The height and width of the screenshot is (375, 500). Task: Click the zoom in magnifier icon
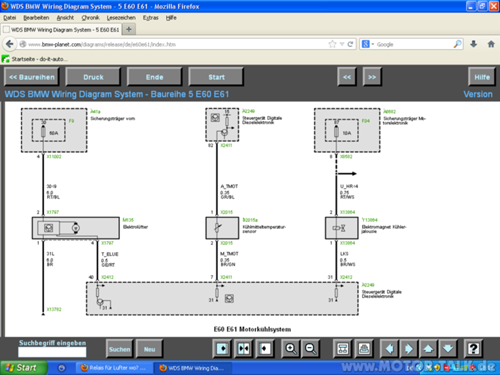[291, 349]
